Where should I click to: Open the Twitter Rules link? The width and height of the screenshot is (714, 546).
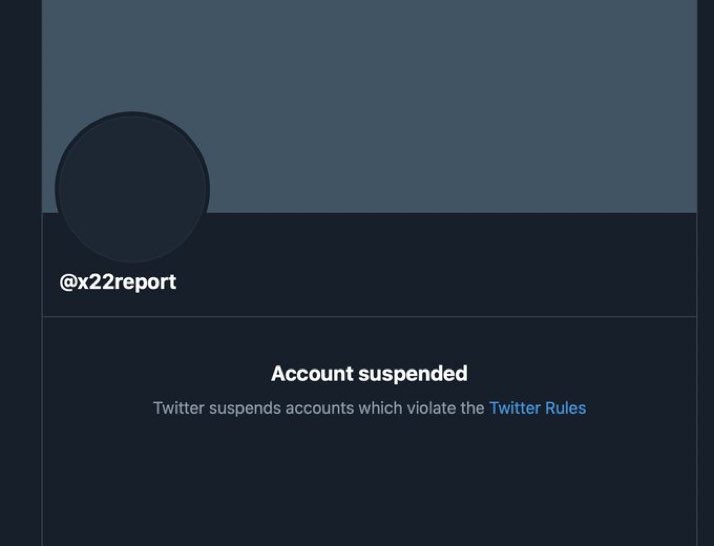pos(537,408)
